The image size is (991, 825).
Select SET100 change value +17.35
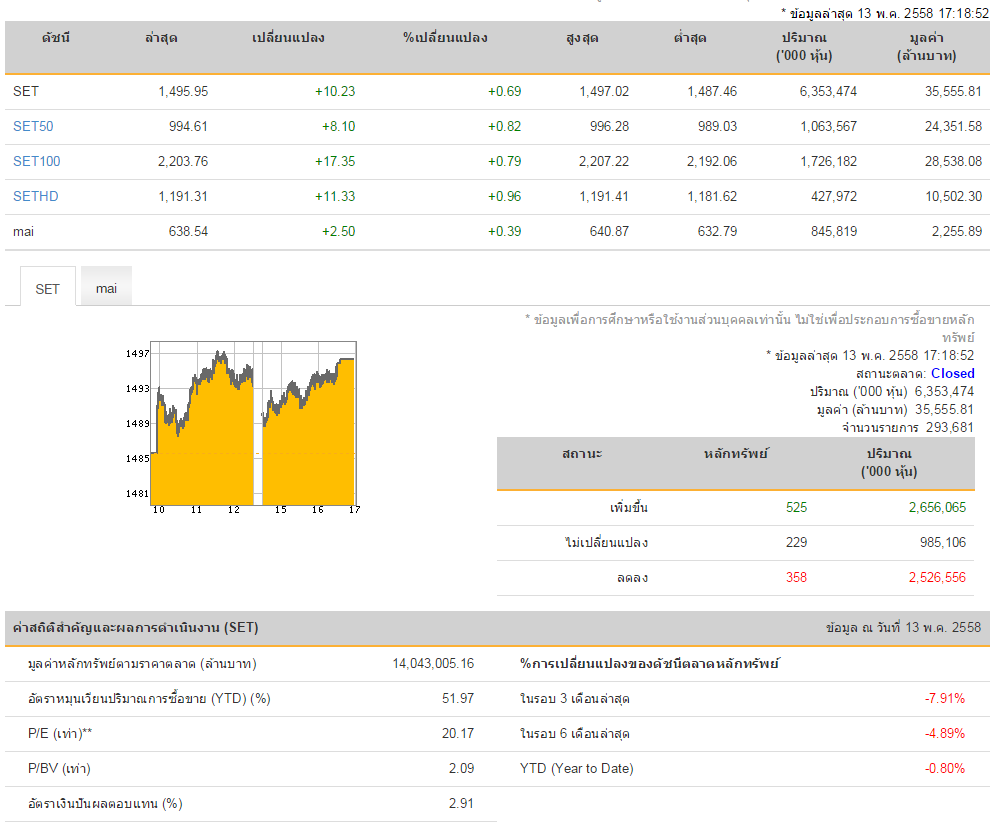(x=335, y=161)
